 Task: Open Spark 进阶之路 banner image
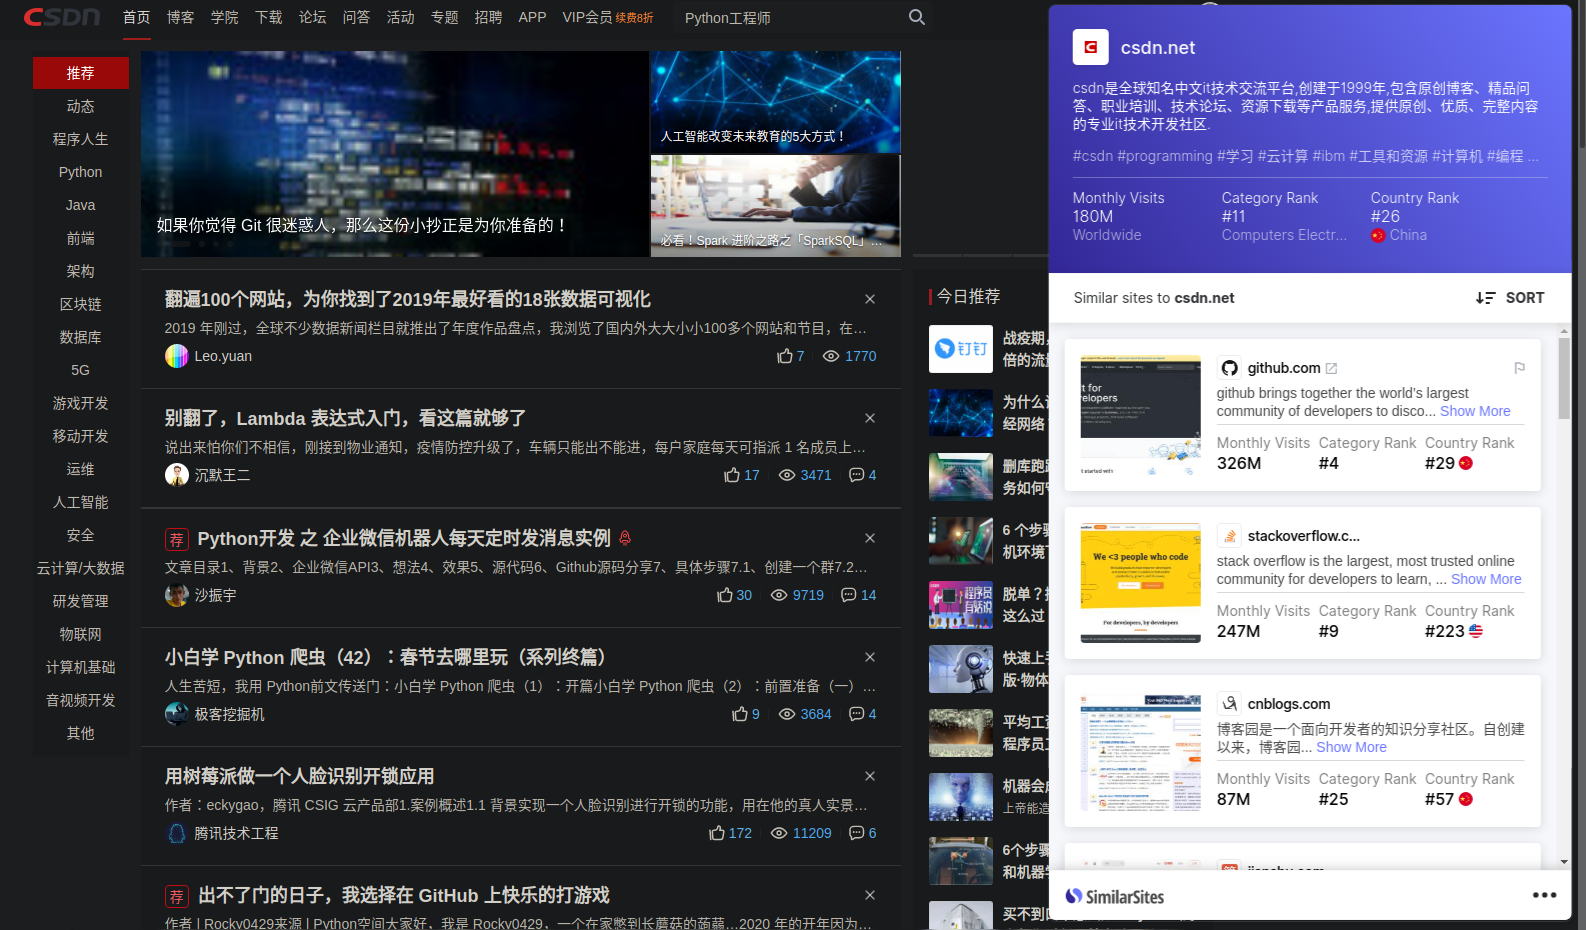[x=776, y=206]
